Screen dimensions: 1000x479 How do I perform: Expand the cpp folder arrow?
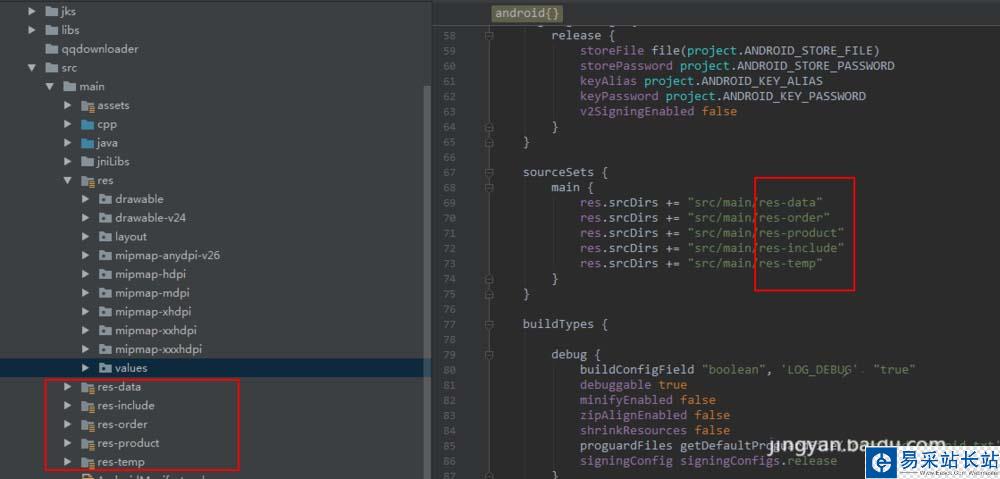click(x=68, y=124)
